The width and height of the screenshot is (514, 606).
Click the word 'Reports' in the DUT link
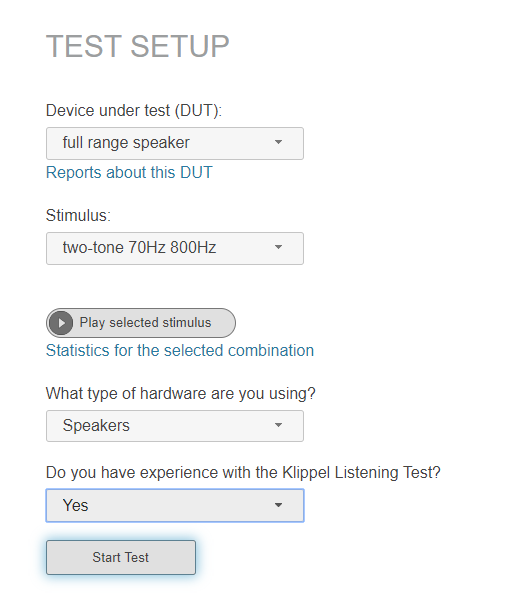click(74, 173)
